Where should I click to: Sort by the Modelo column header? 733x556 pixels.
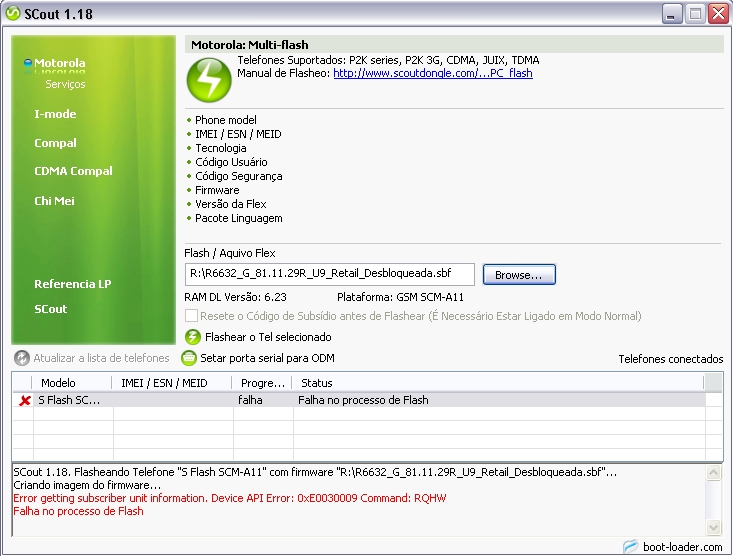[72, 383]
